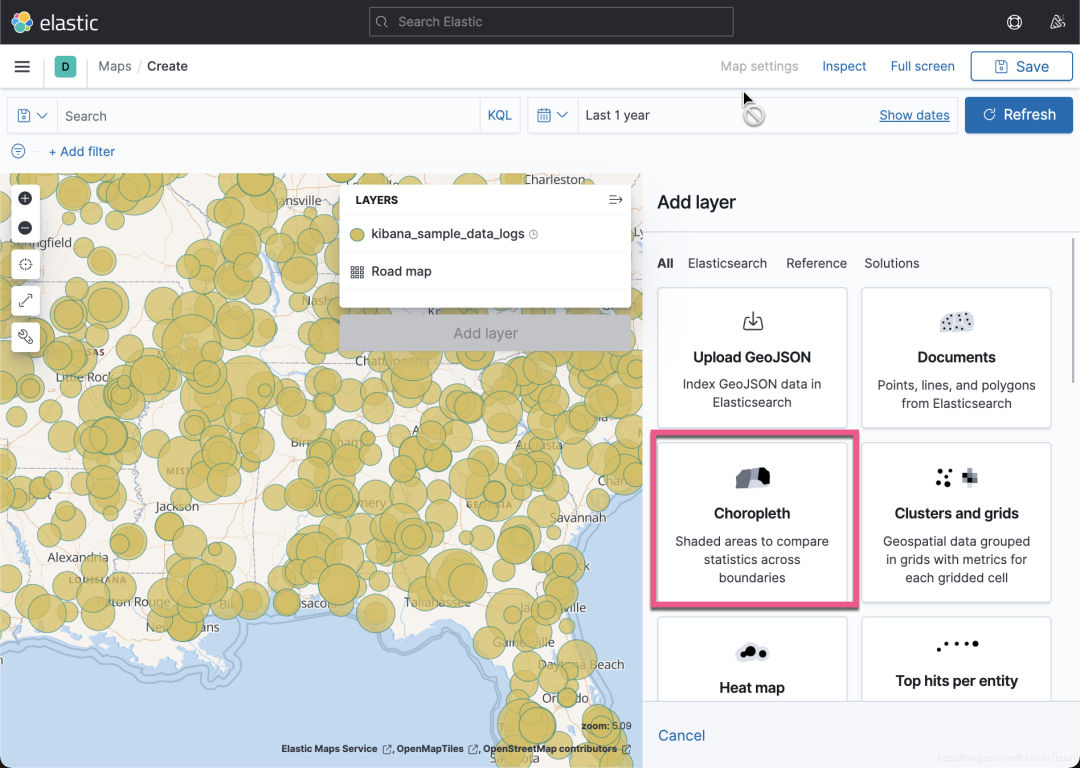Open the map tools wrench icon
This screenshot has height=768, width=1080.
click(25, 337)
